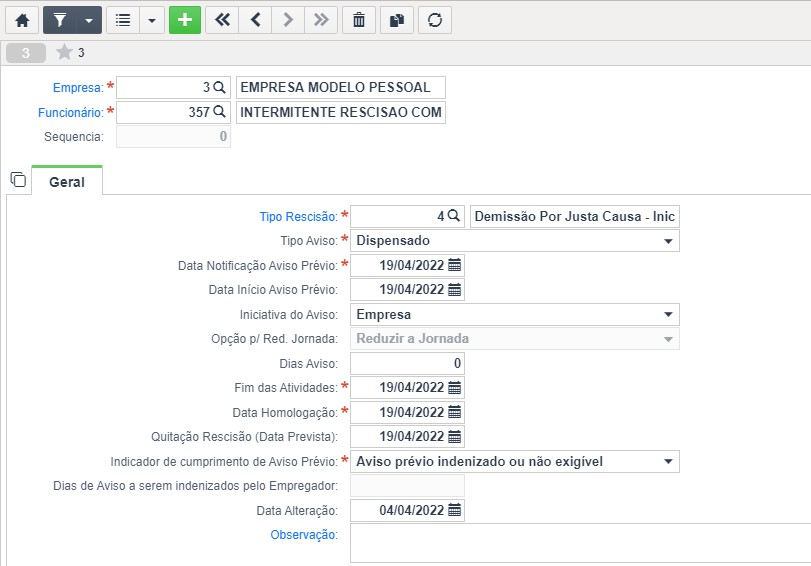Click the Tipo Rescisão label link

298,217
